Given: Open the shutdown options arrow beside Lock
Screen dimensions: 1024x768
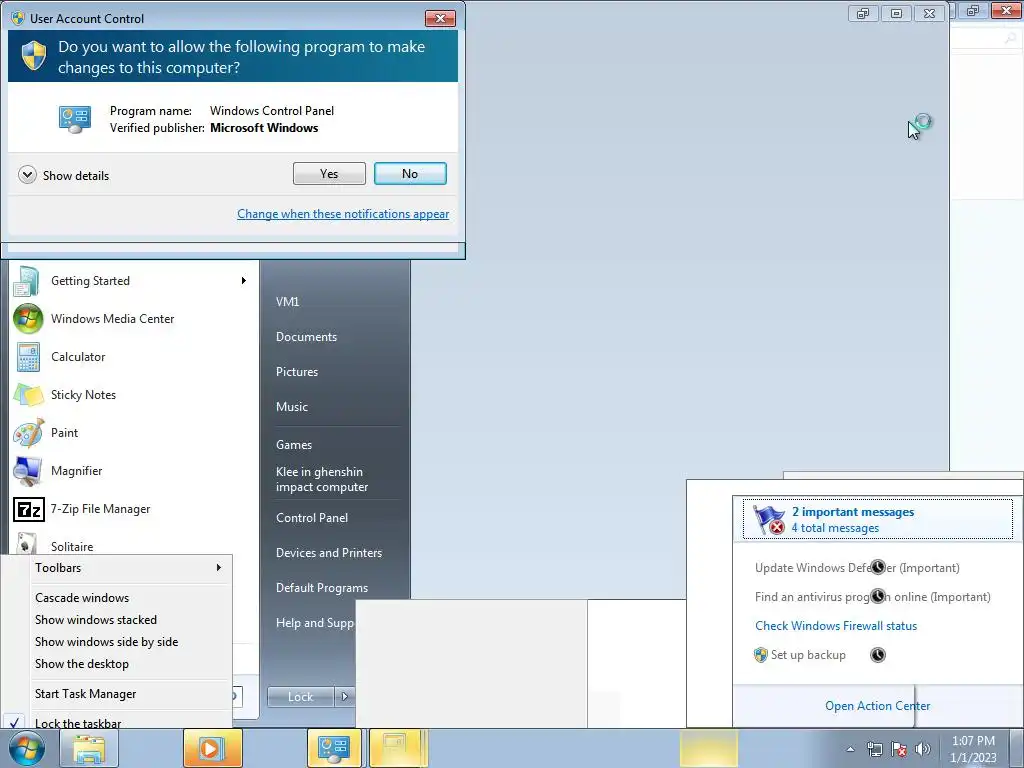Looking at the screenshot, I should [344, 696].
